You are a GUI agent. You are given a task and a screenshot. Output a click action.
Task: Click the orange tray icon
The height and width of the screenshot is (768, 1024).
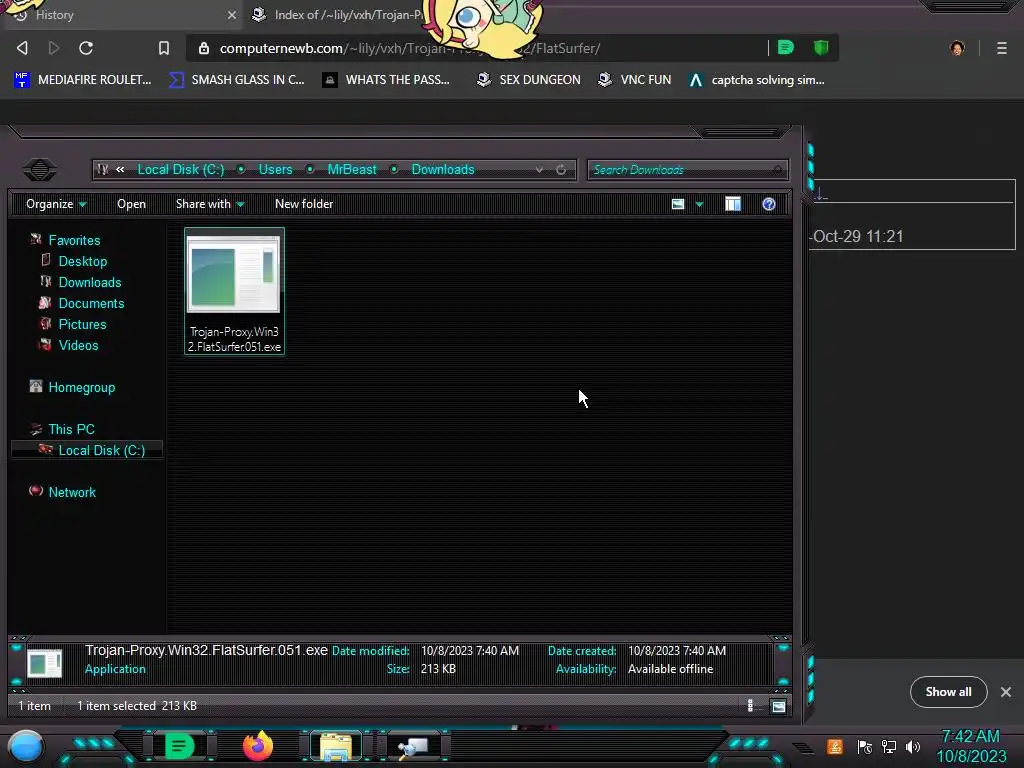(835, 746)
